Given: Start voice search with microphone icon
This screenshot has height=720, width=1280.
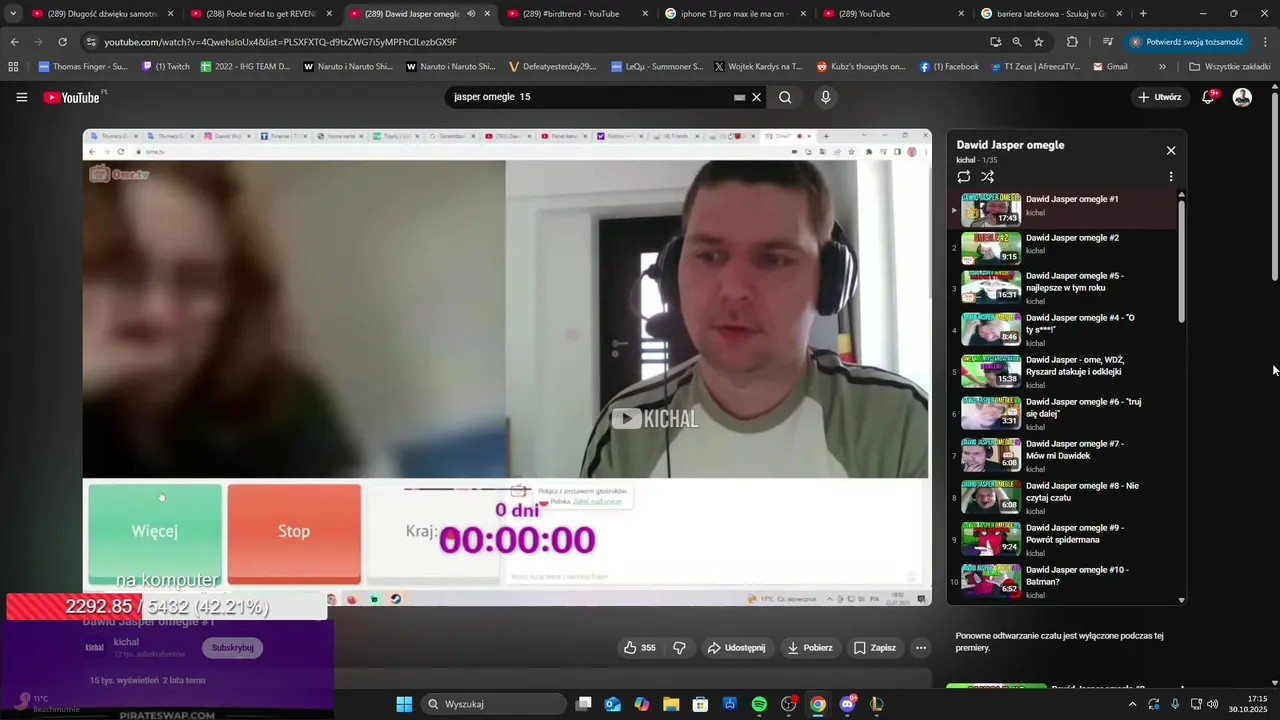Looking at the screenshot, I should point(825,97).
